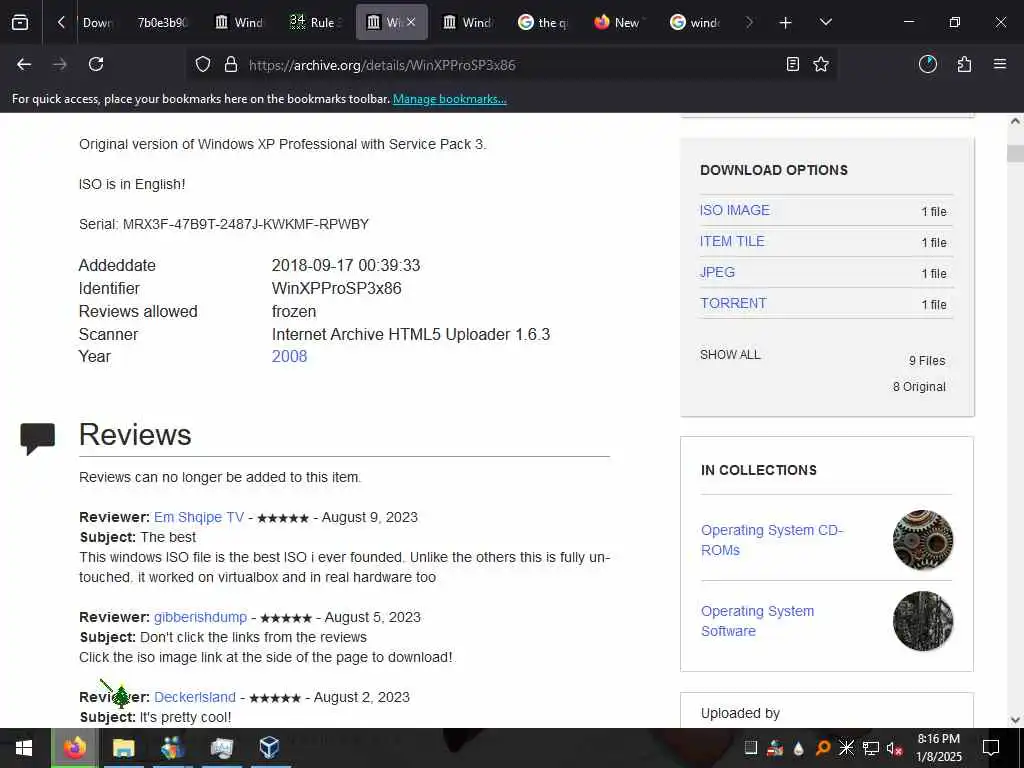Image resolution: width=1024 pixels, height=768 pixels.
Task: Open reviewer DeckerIsland profile
Action: click(x=195, y=697)
